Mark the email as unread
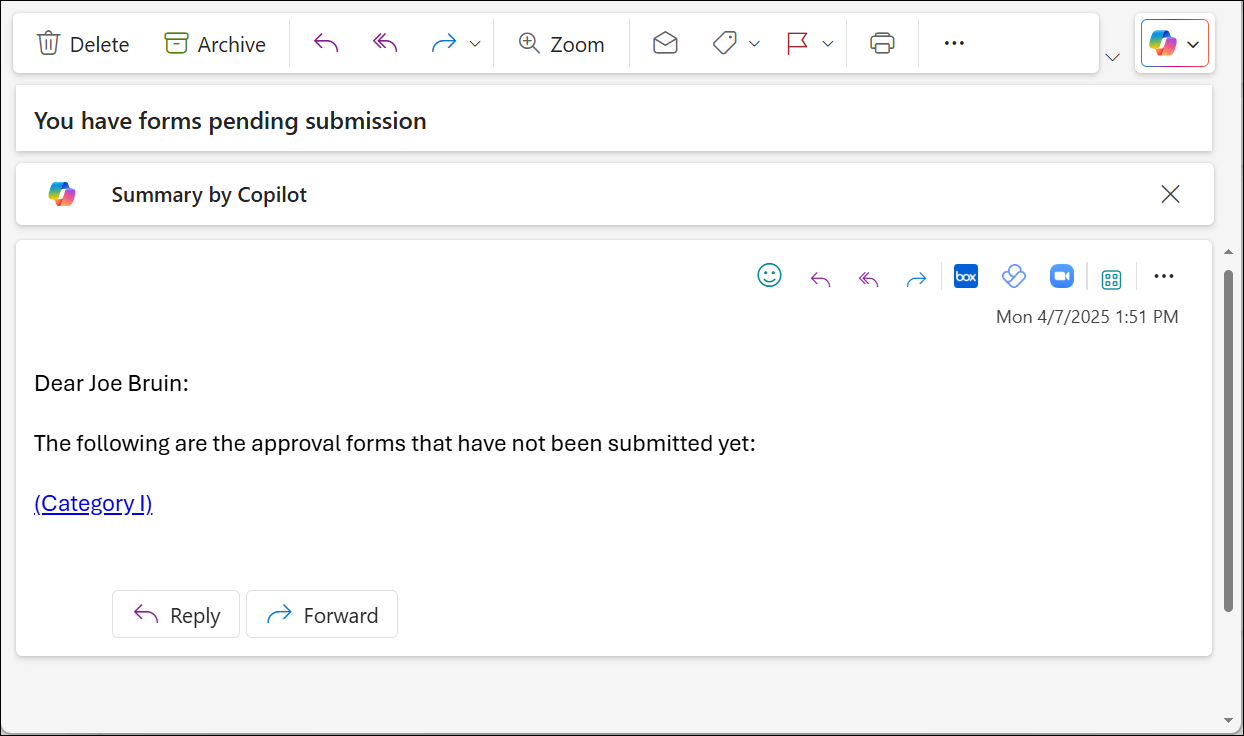This screenshot has width=1244, height=736. click(x=664, y=43)
